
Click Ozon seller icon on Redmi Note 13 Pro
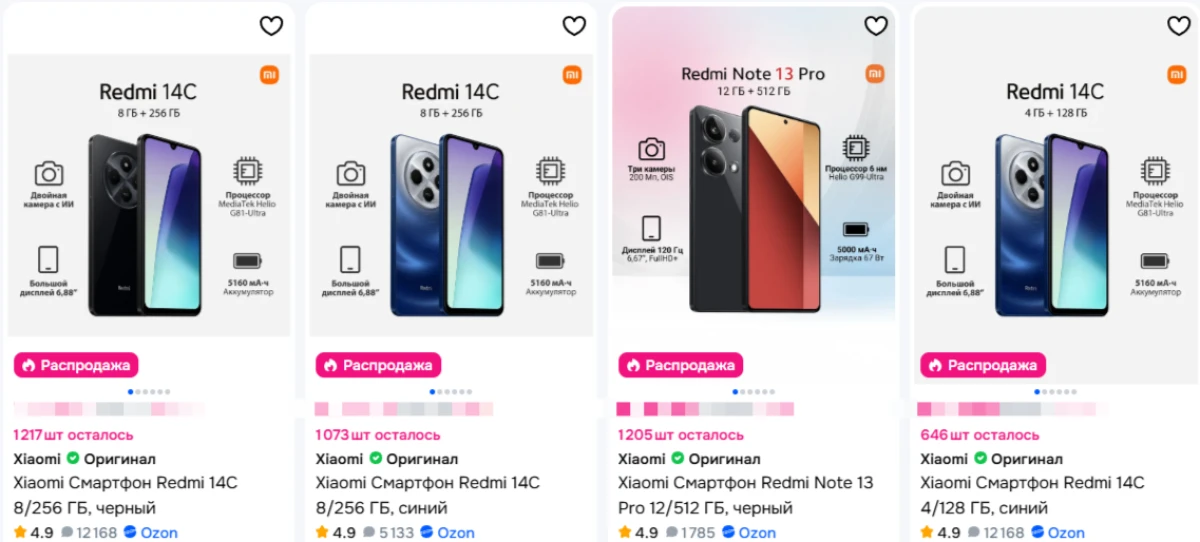(728, 533)
